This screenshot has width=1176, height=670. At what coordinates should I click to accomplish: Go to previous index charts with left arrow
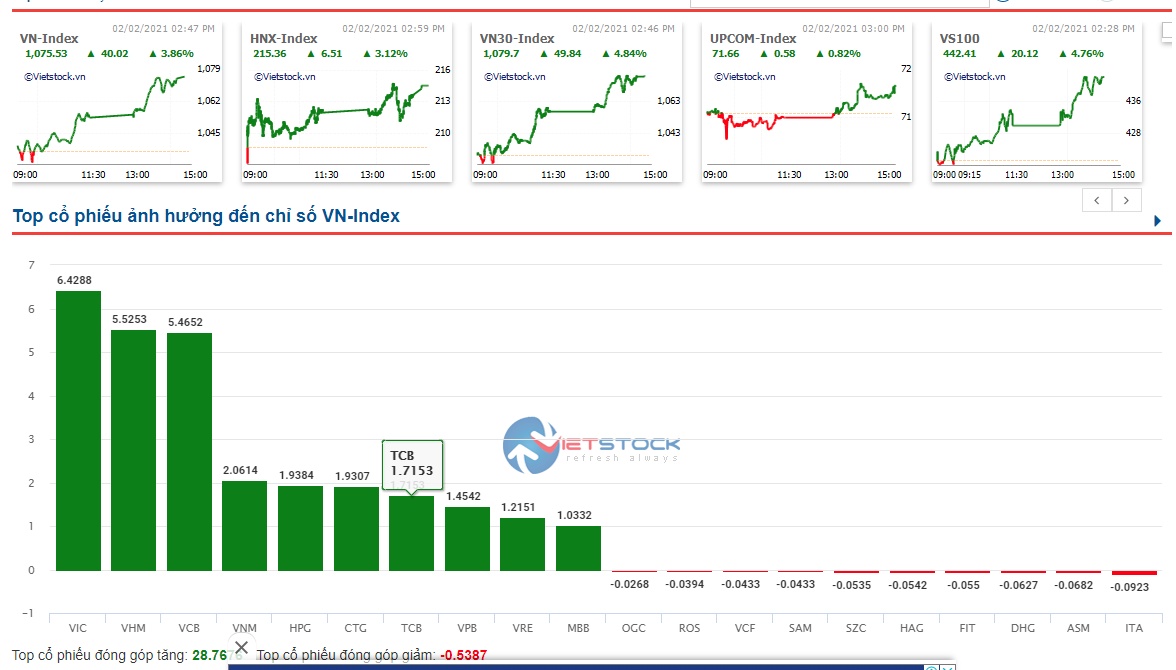click(1097, 201)
